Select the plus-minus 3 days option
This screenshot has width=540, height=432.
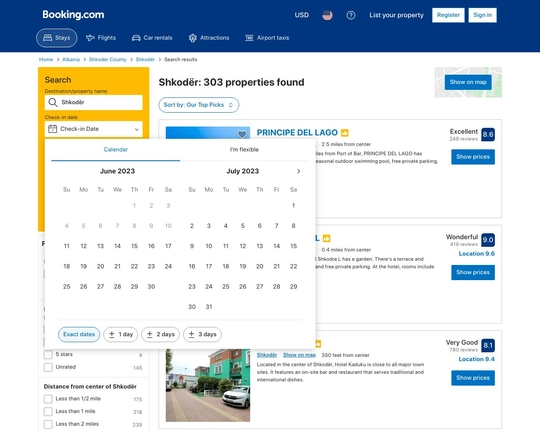click(x=202, y=335)
